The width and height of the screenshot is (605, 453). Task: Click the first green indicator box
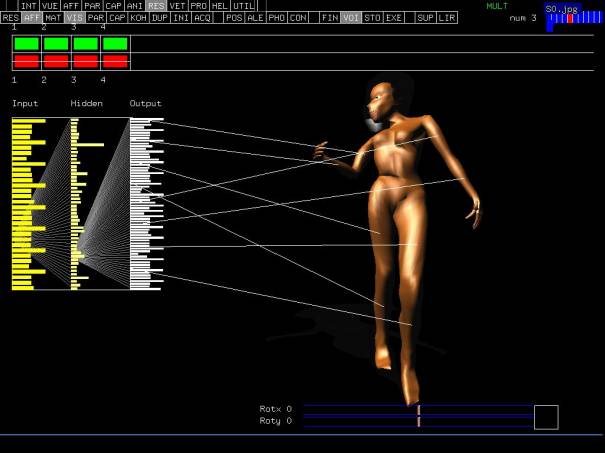point(27,44)
